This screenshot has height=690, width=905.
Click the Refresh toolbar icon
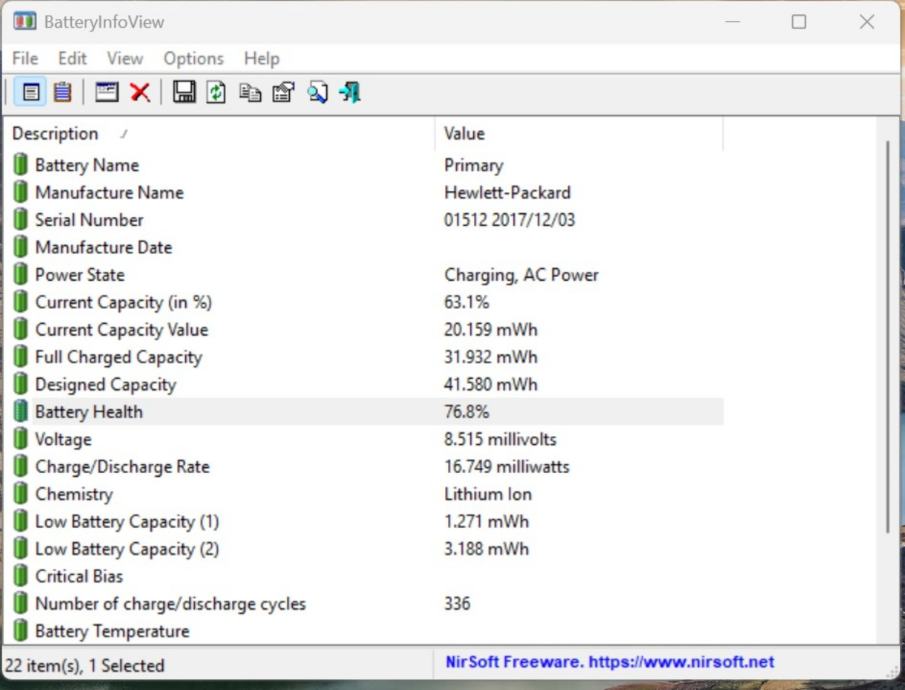(x=216, y=92)
